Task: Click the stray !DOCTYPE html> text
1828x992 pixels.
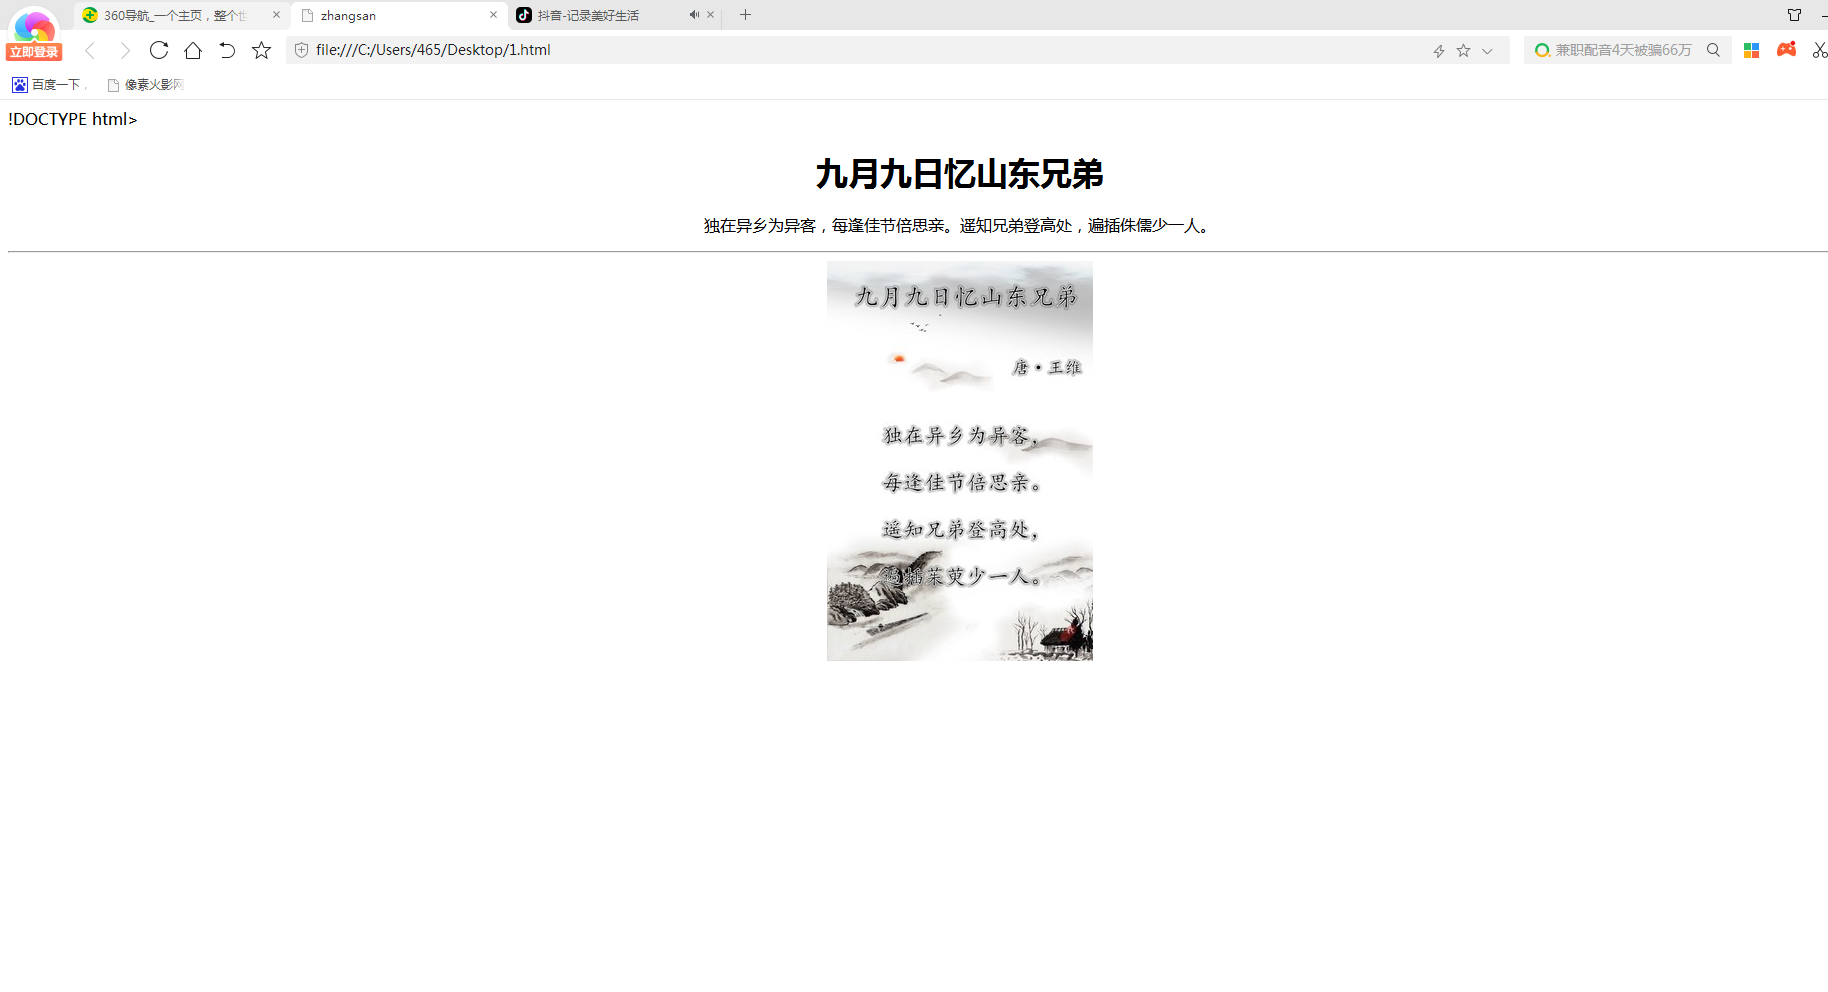Action: [72, 119]
